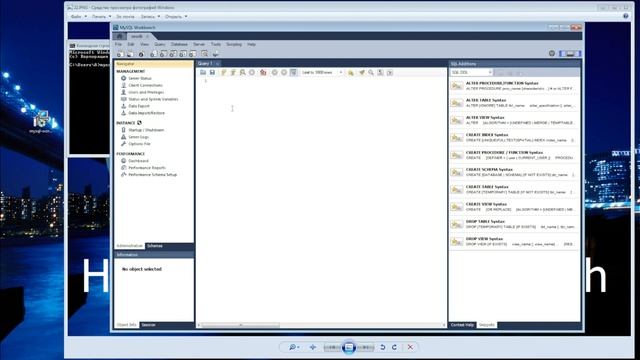Open the File menu in MySQL Workbench
The image size is (640, 360).
pyautogui.click(x=118, y=44)
